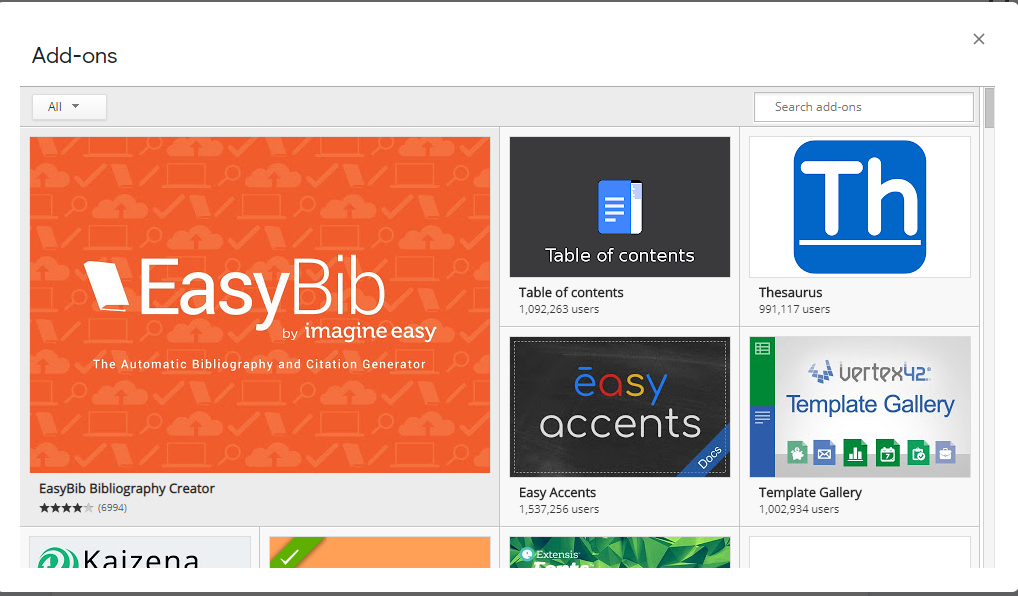This screenshot has height=596, width=1018.
Task: Click the Thesaurus title
Action: (x=790, y=292)
